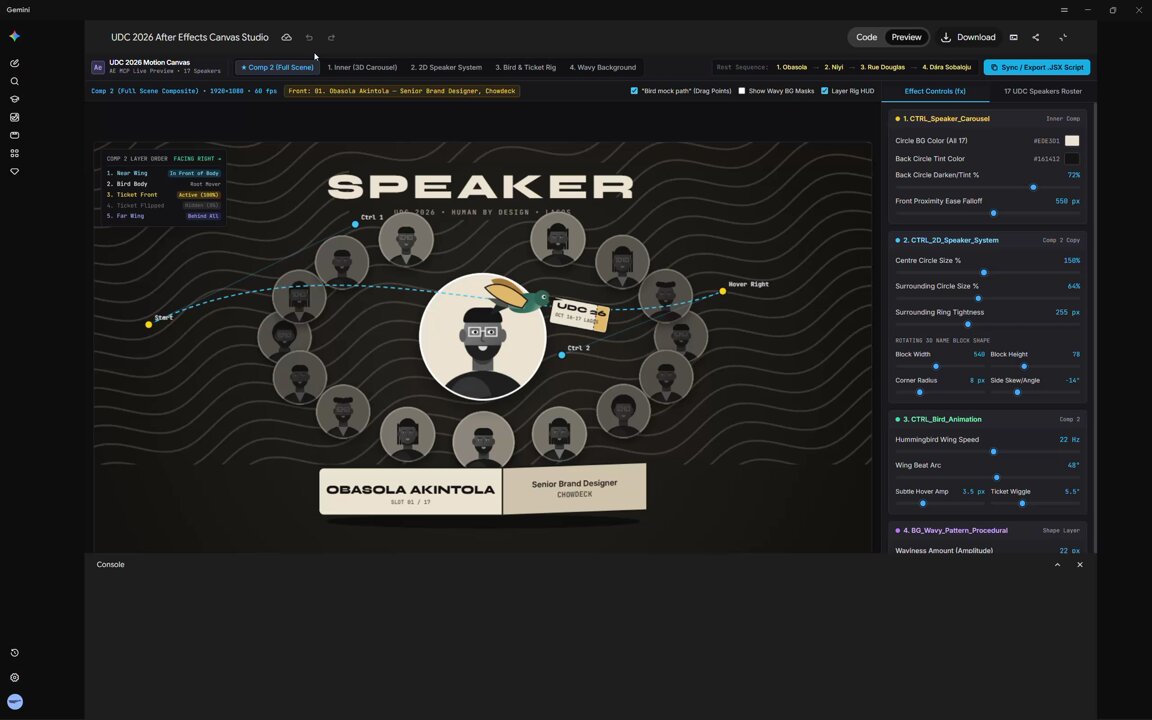The height and width of the screenshot is (720, 1152).
Task: Open Back Circle Tint Color swatch
Action: point(1072,159)
